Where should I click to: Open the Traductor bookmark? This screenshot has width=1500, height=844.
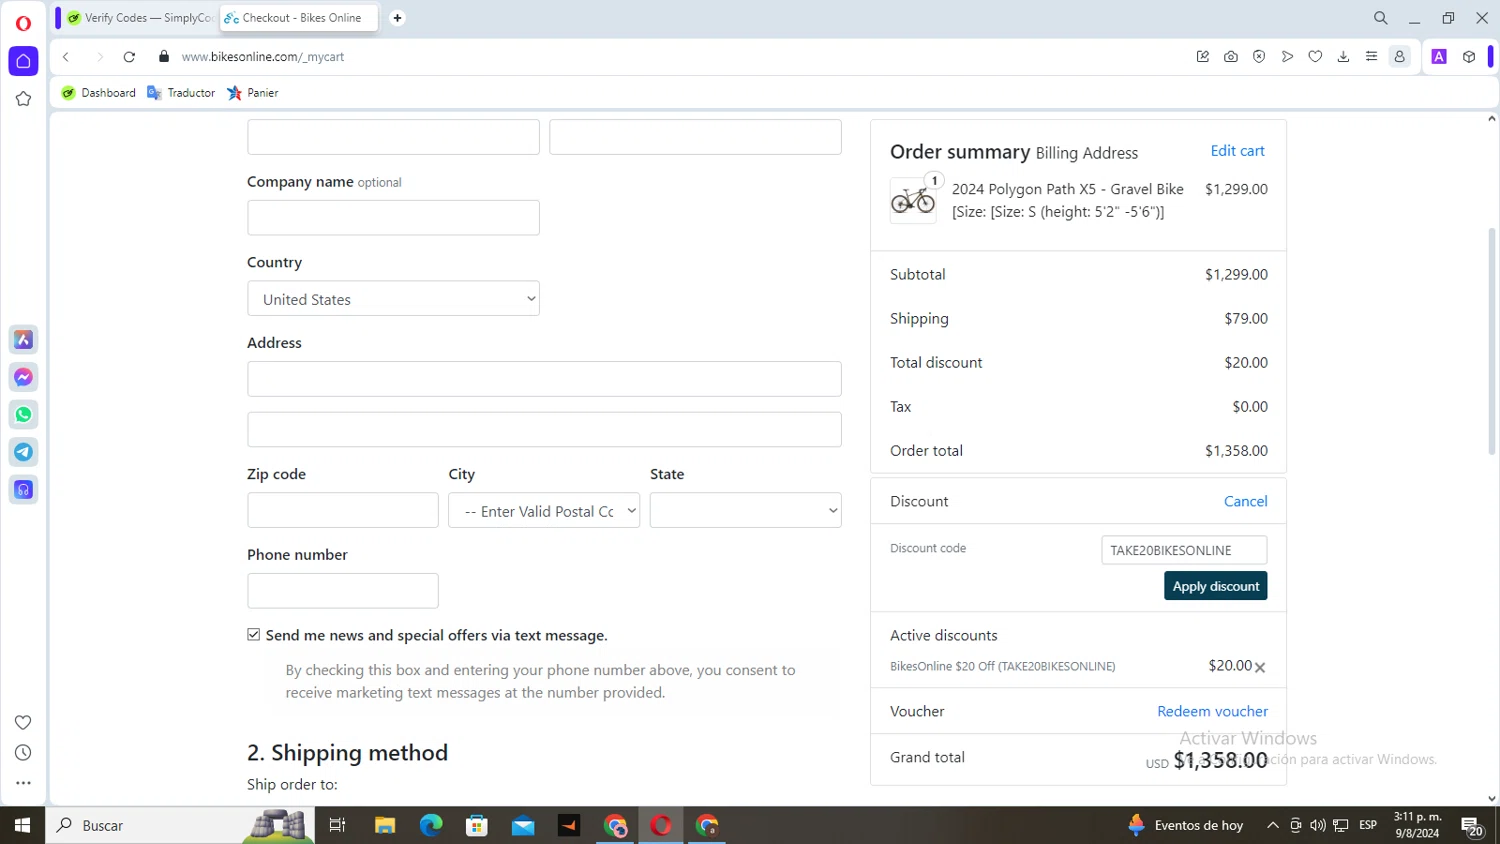point(181,93)
